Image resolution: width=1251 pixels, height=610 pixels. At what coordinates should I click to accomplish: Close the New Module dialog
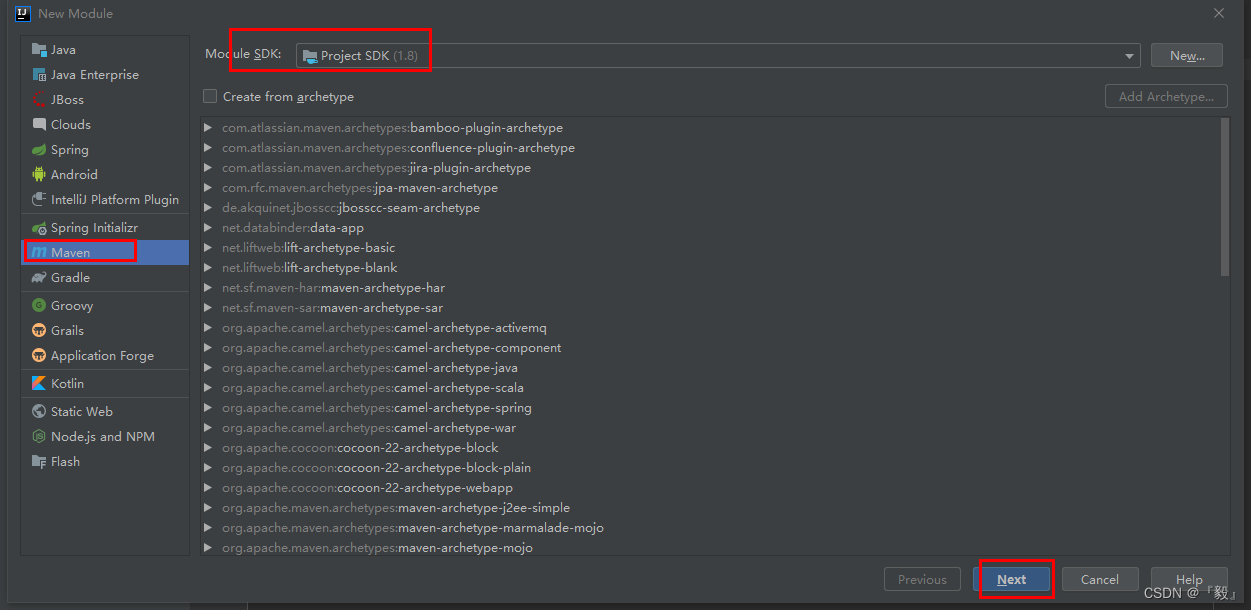tap(1219, 14)
